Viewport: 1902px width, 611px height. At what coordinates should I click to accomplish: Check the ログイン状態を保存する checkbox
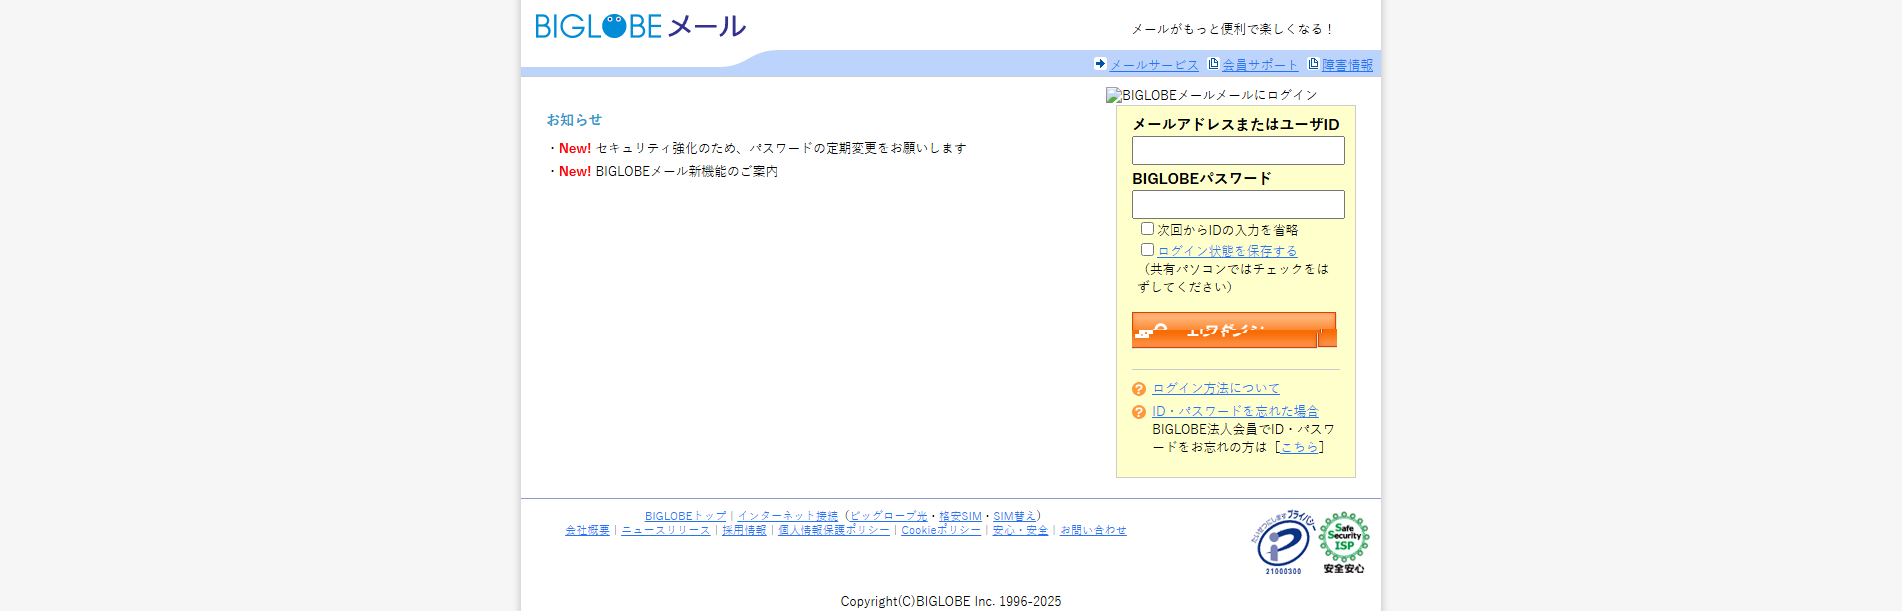click(x=1147, y=250)
